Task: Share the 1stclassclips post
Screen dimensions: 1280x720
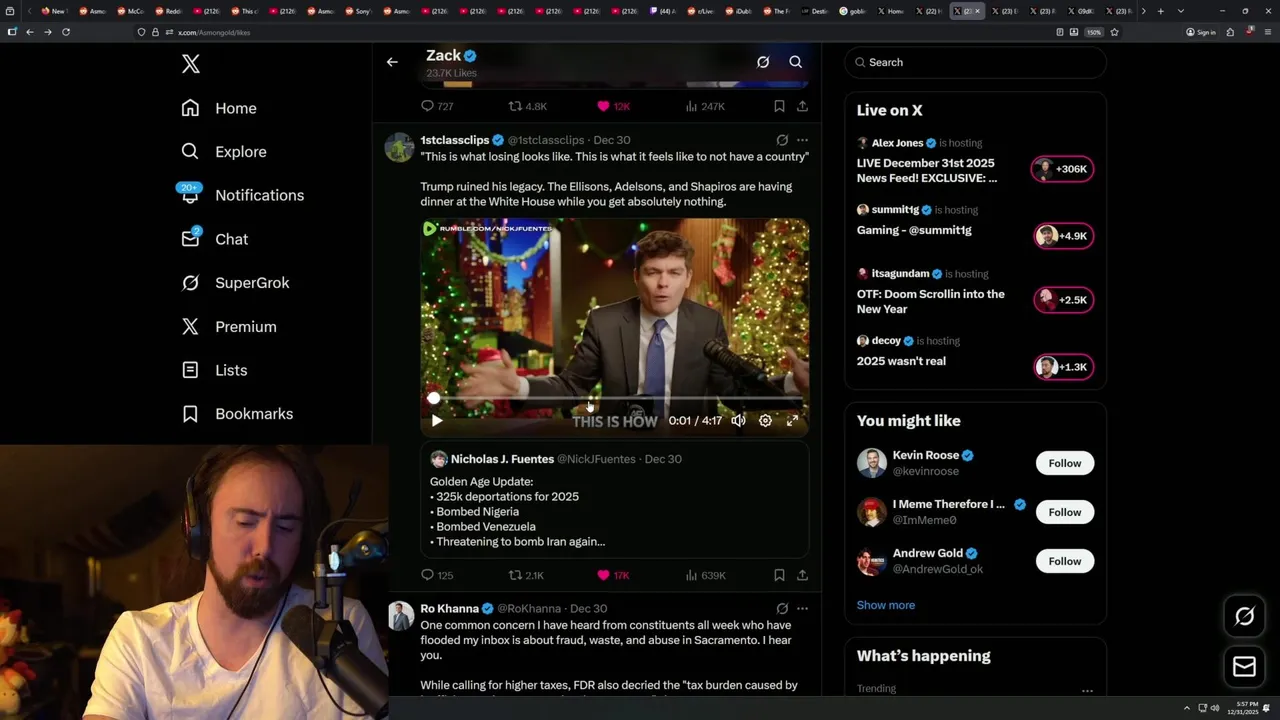Action: [802, 575]
